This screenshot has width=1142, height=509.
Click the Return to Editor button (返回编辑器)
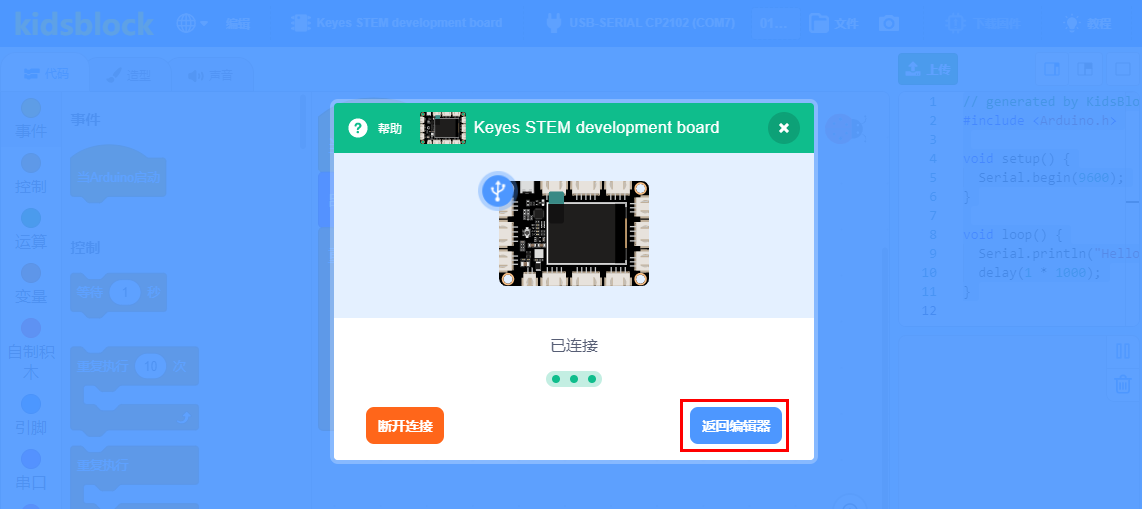pos(736,426)
